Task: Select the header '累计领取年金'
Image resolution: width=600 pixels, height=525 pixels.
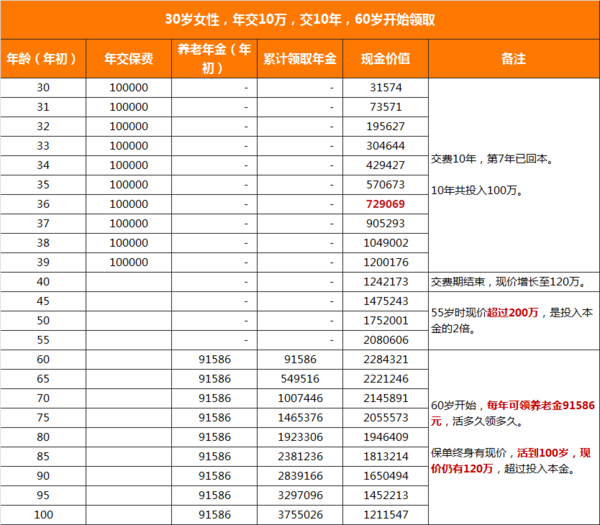Action: (x=300, y=59)
